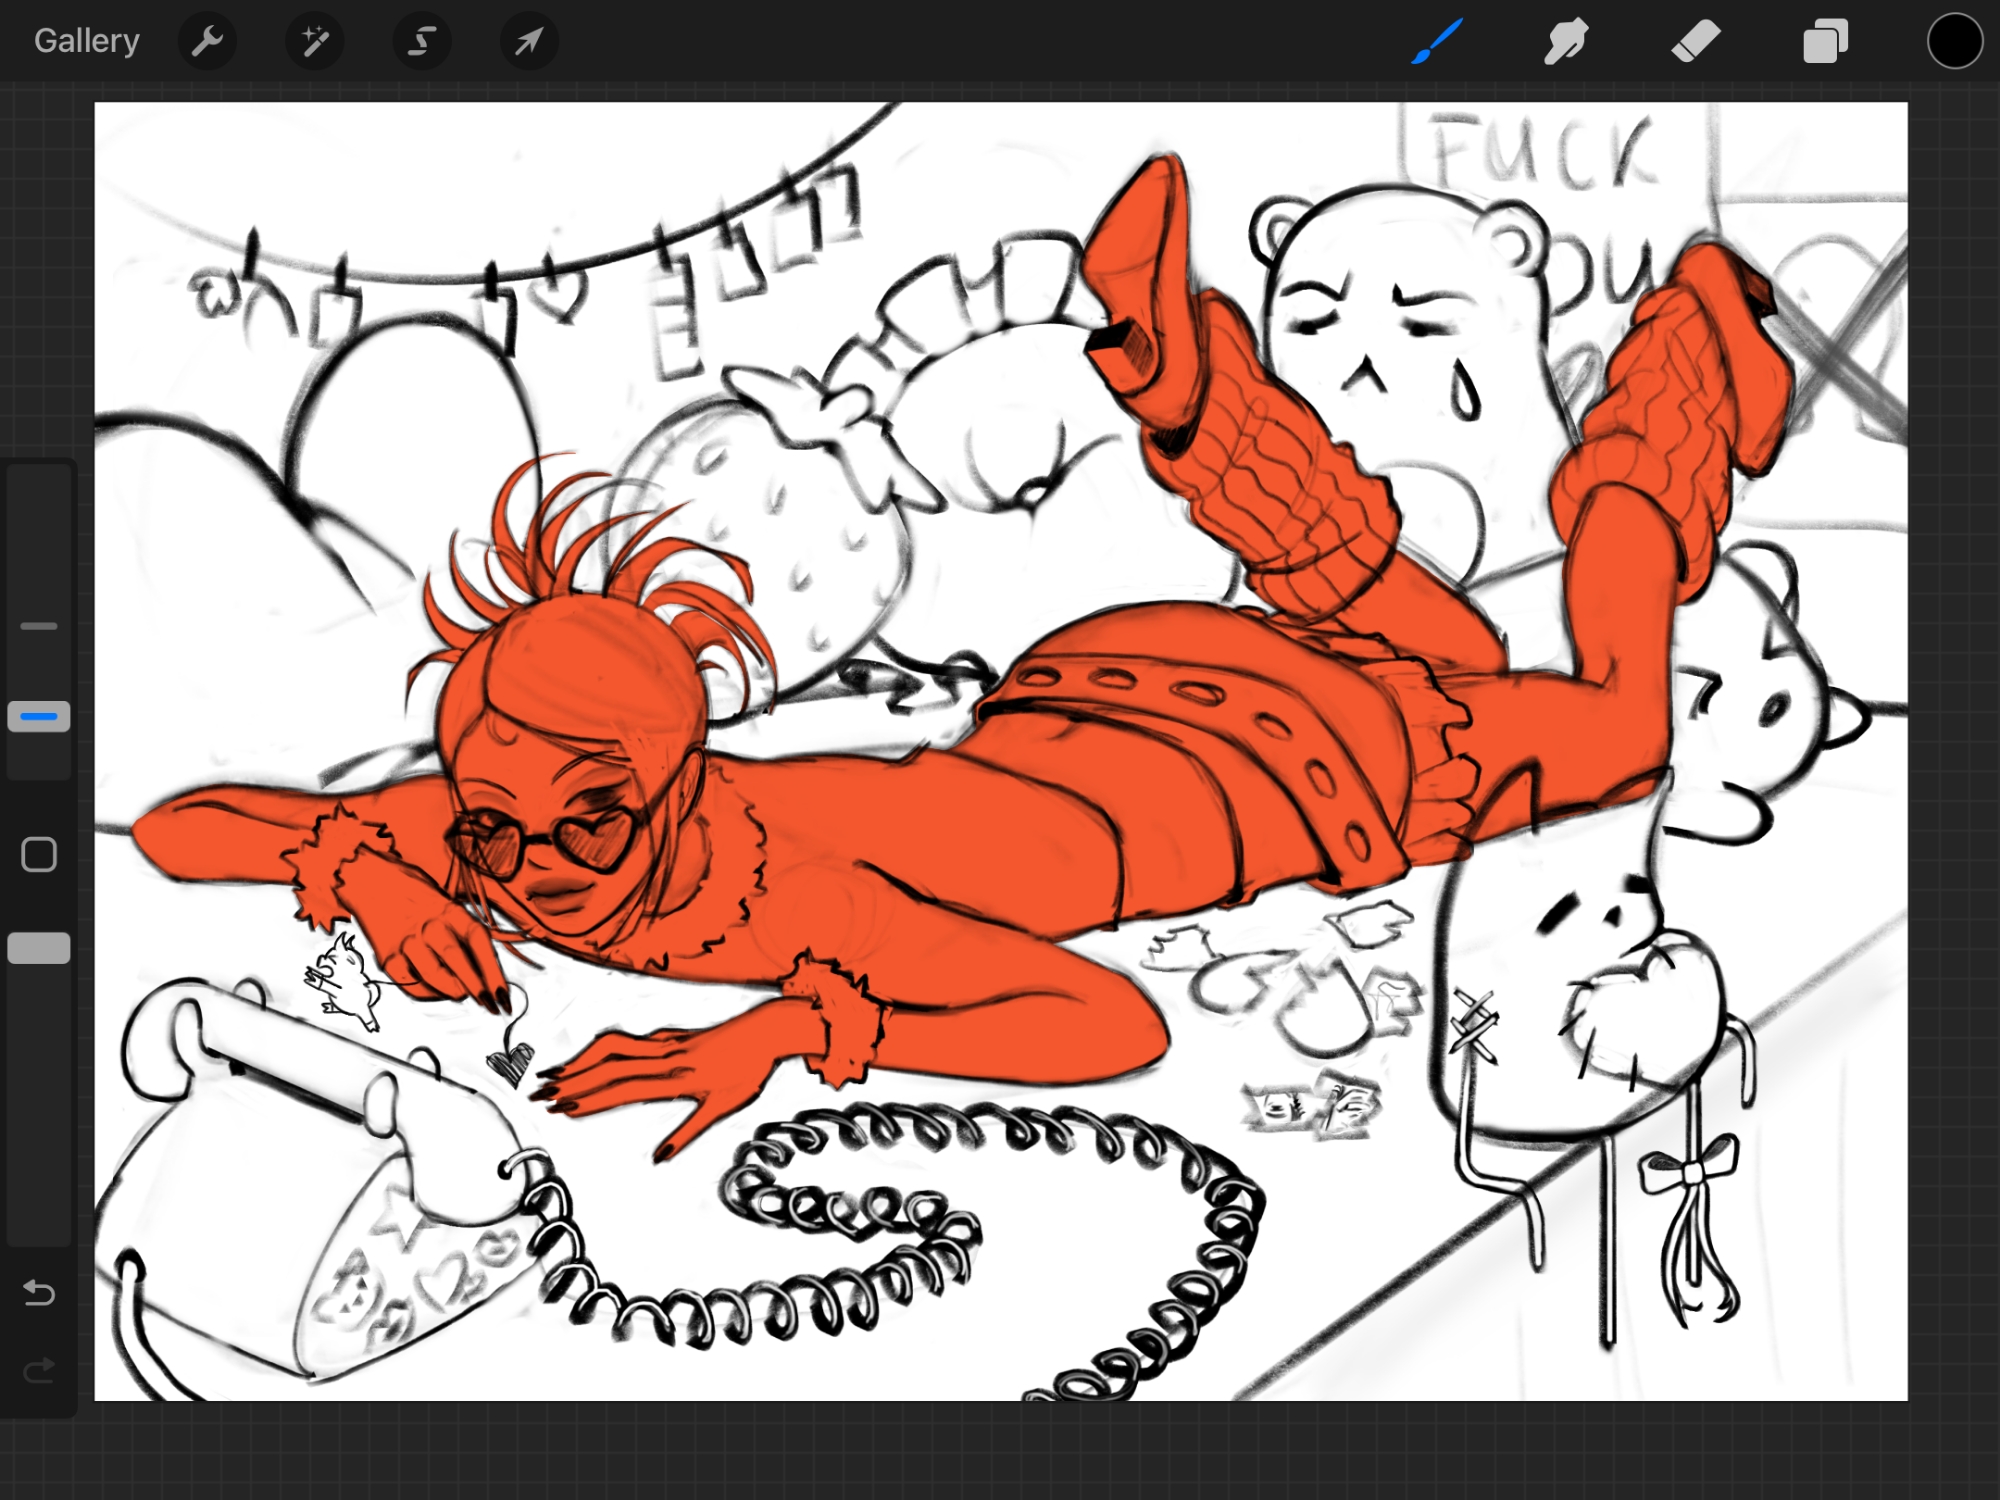The width and height of the screenshot is (2000, 1500).
Task: Select the Eraser tool
Action: (1696, 42)
